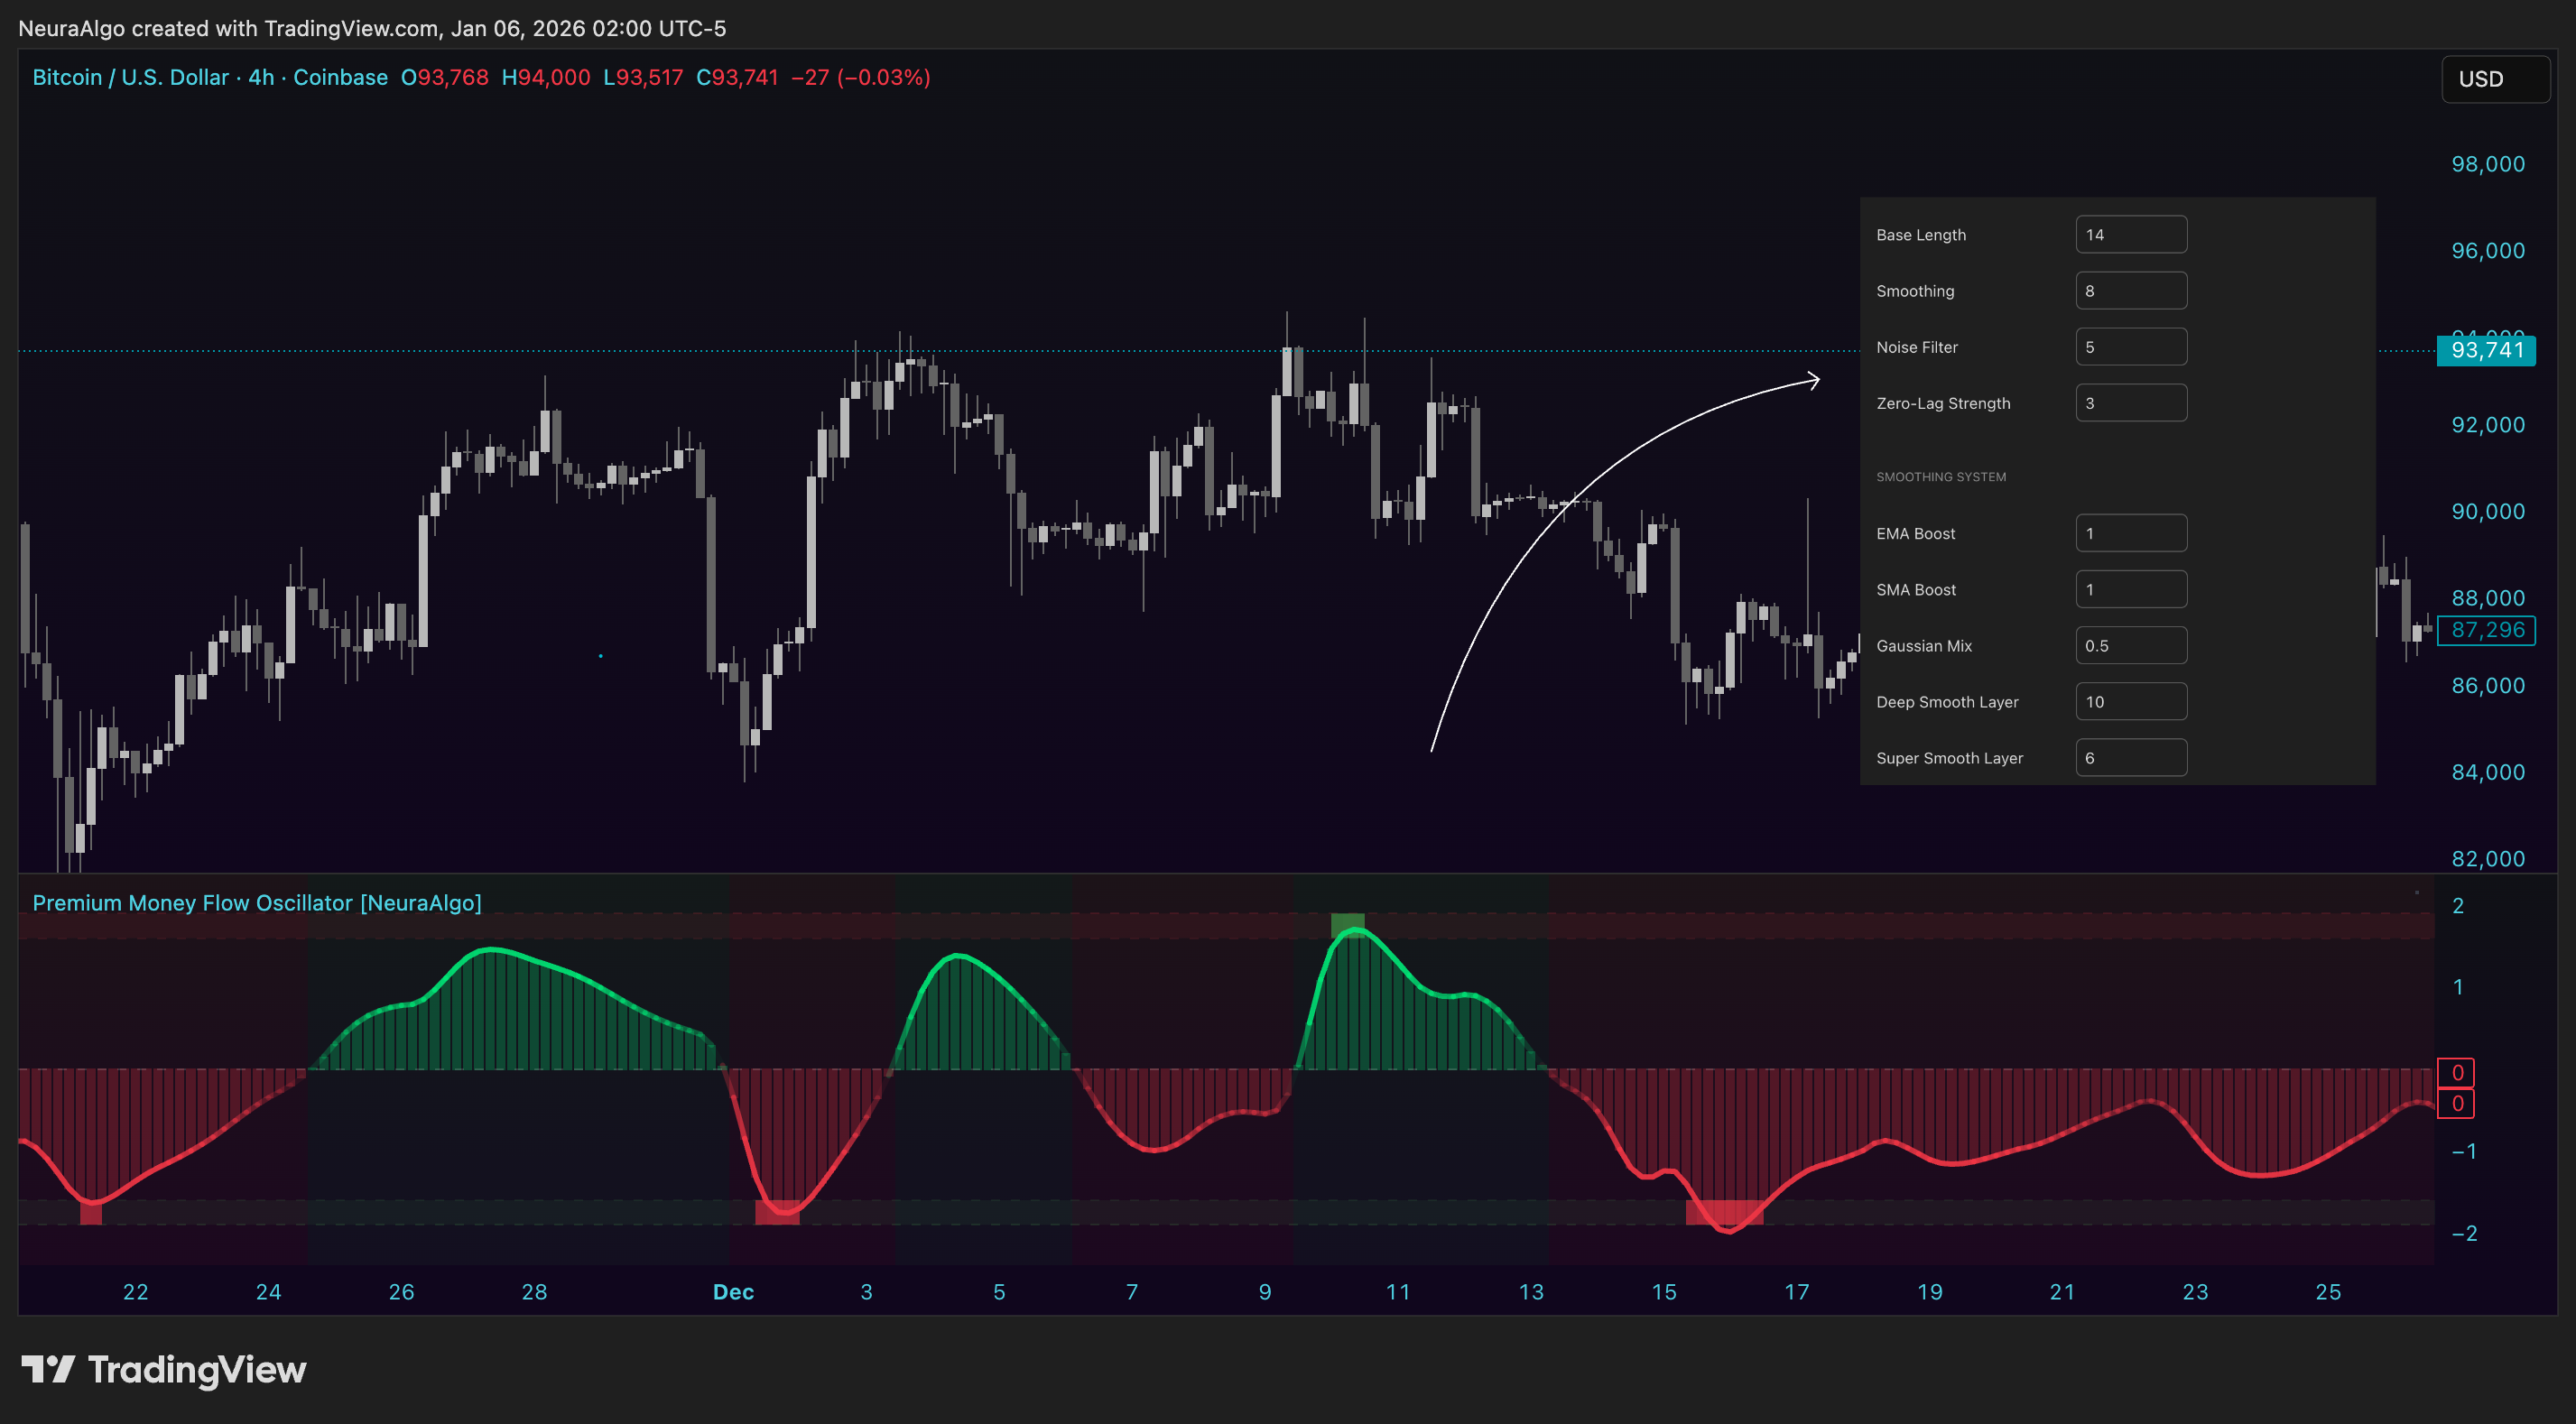Click the −27 (−0.03%) change value
2576x1424 pixels.
(x=861, y=77)
